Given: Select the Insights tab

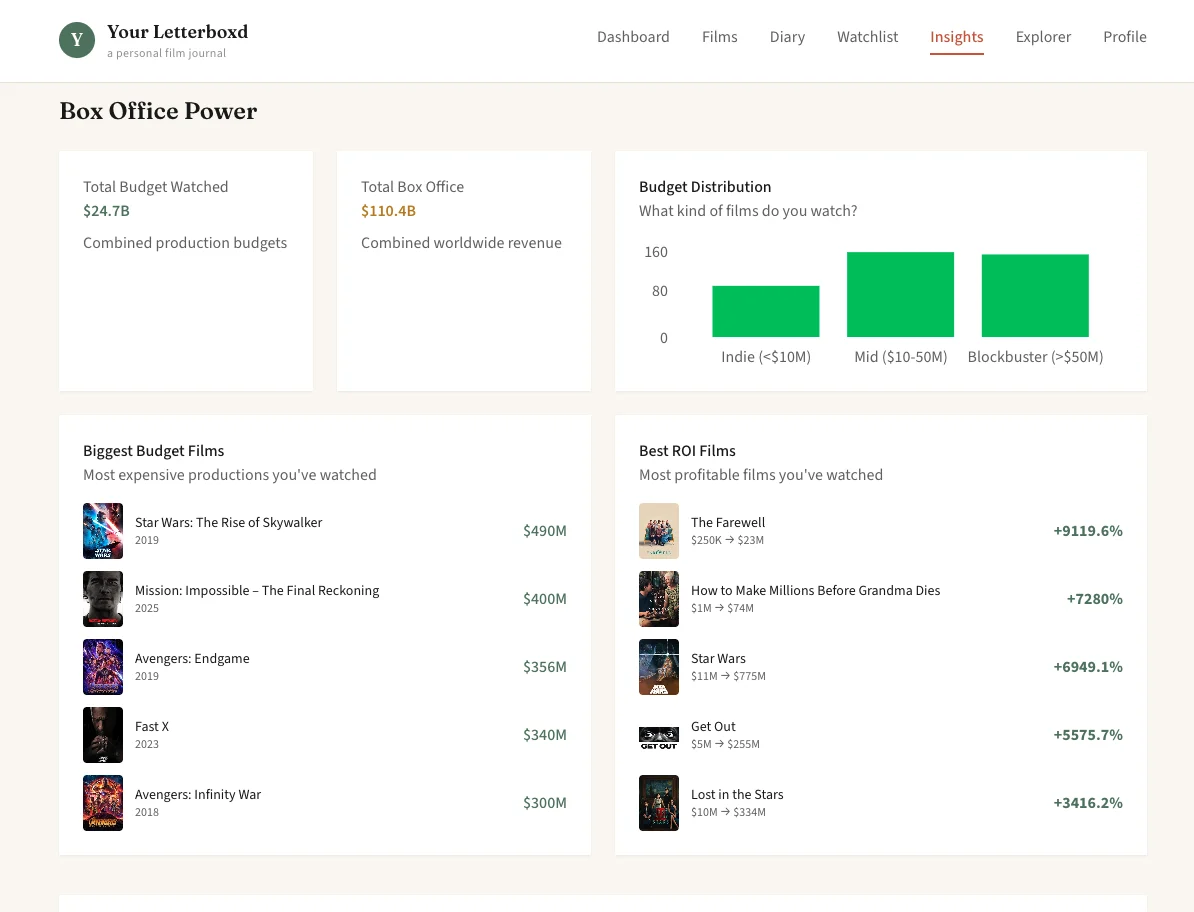Looking at the screenshot, I should 956,37.
